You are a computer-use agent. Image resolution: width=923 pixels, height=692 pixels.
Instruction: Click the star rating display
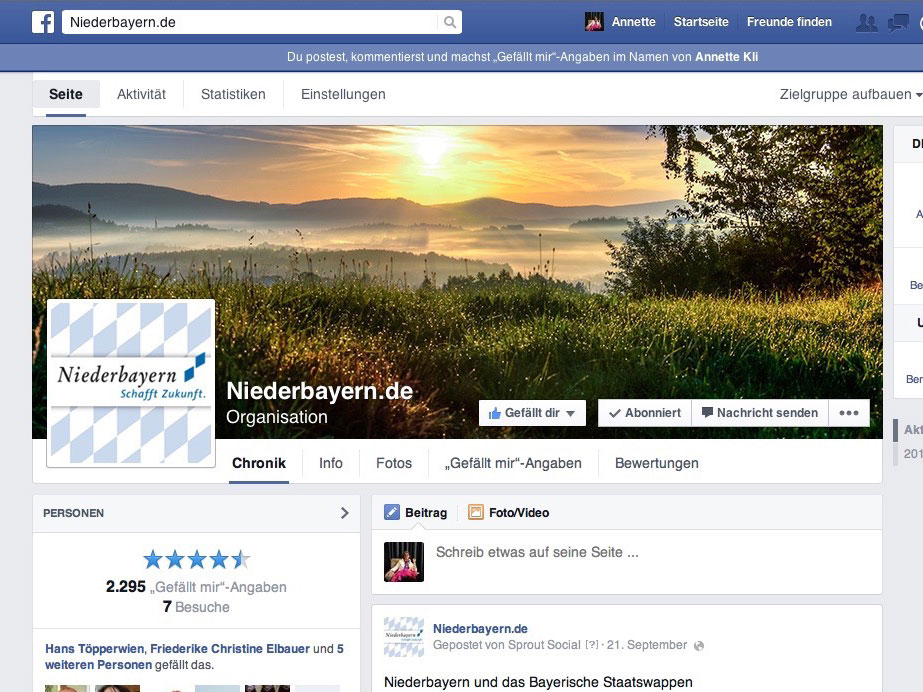[x=196, y=559]
